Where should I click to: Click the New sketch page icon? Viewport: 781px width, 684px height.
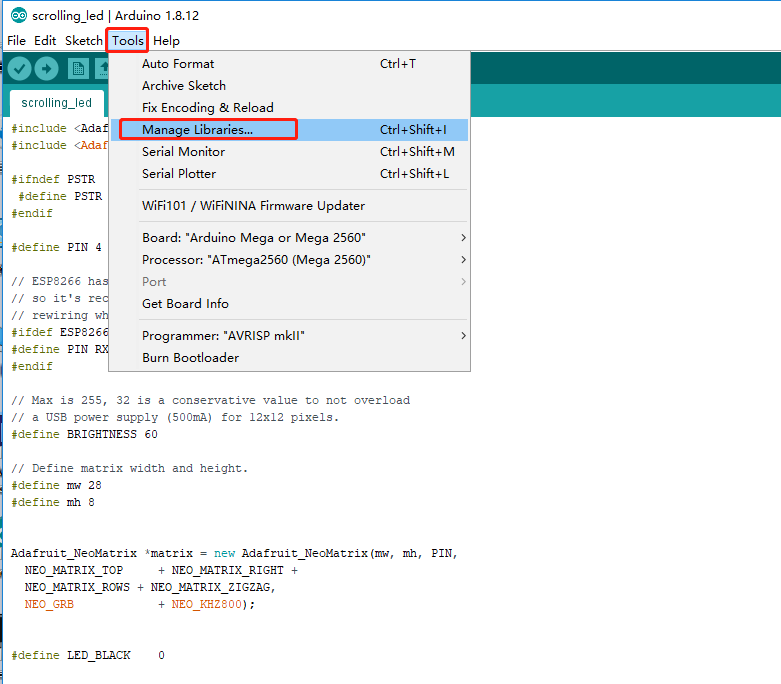[x=78, y=69]
